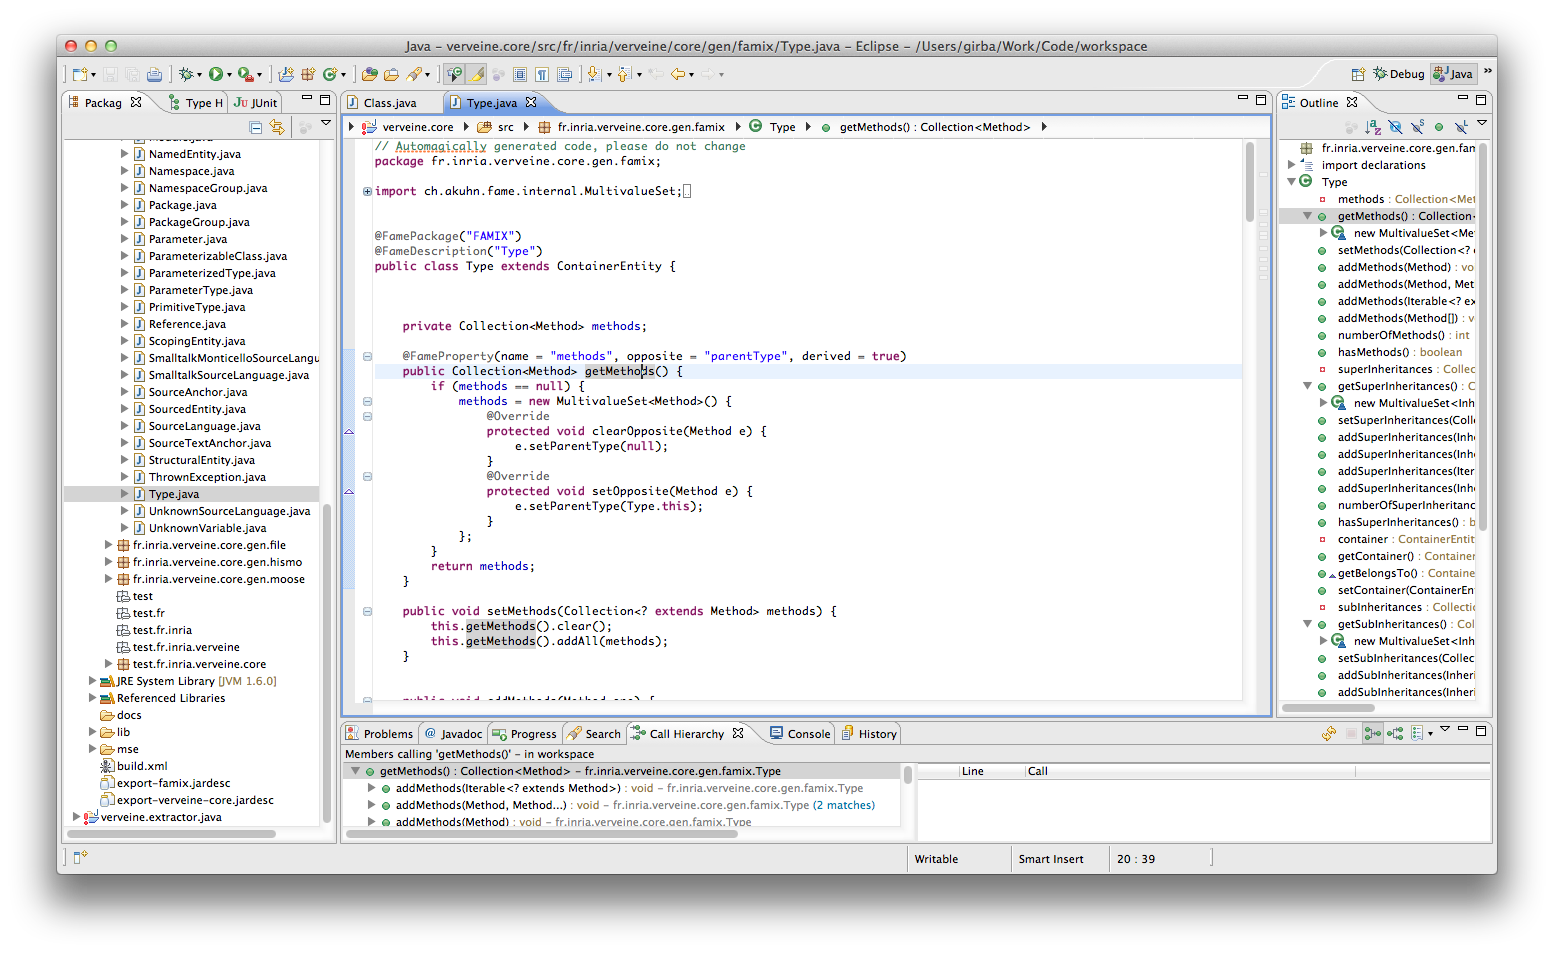1554x953 pixels.
Task: Collapse getMethods() root in Call Hierarchy
Action: point(355,771)
